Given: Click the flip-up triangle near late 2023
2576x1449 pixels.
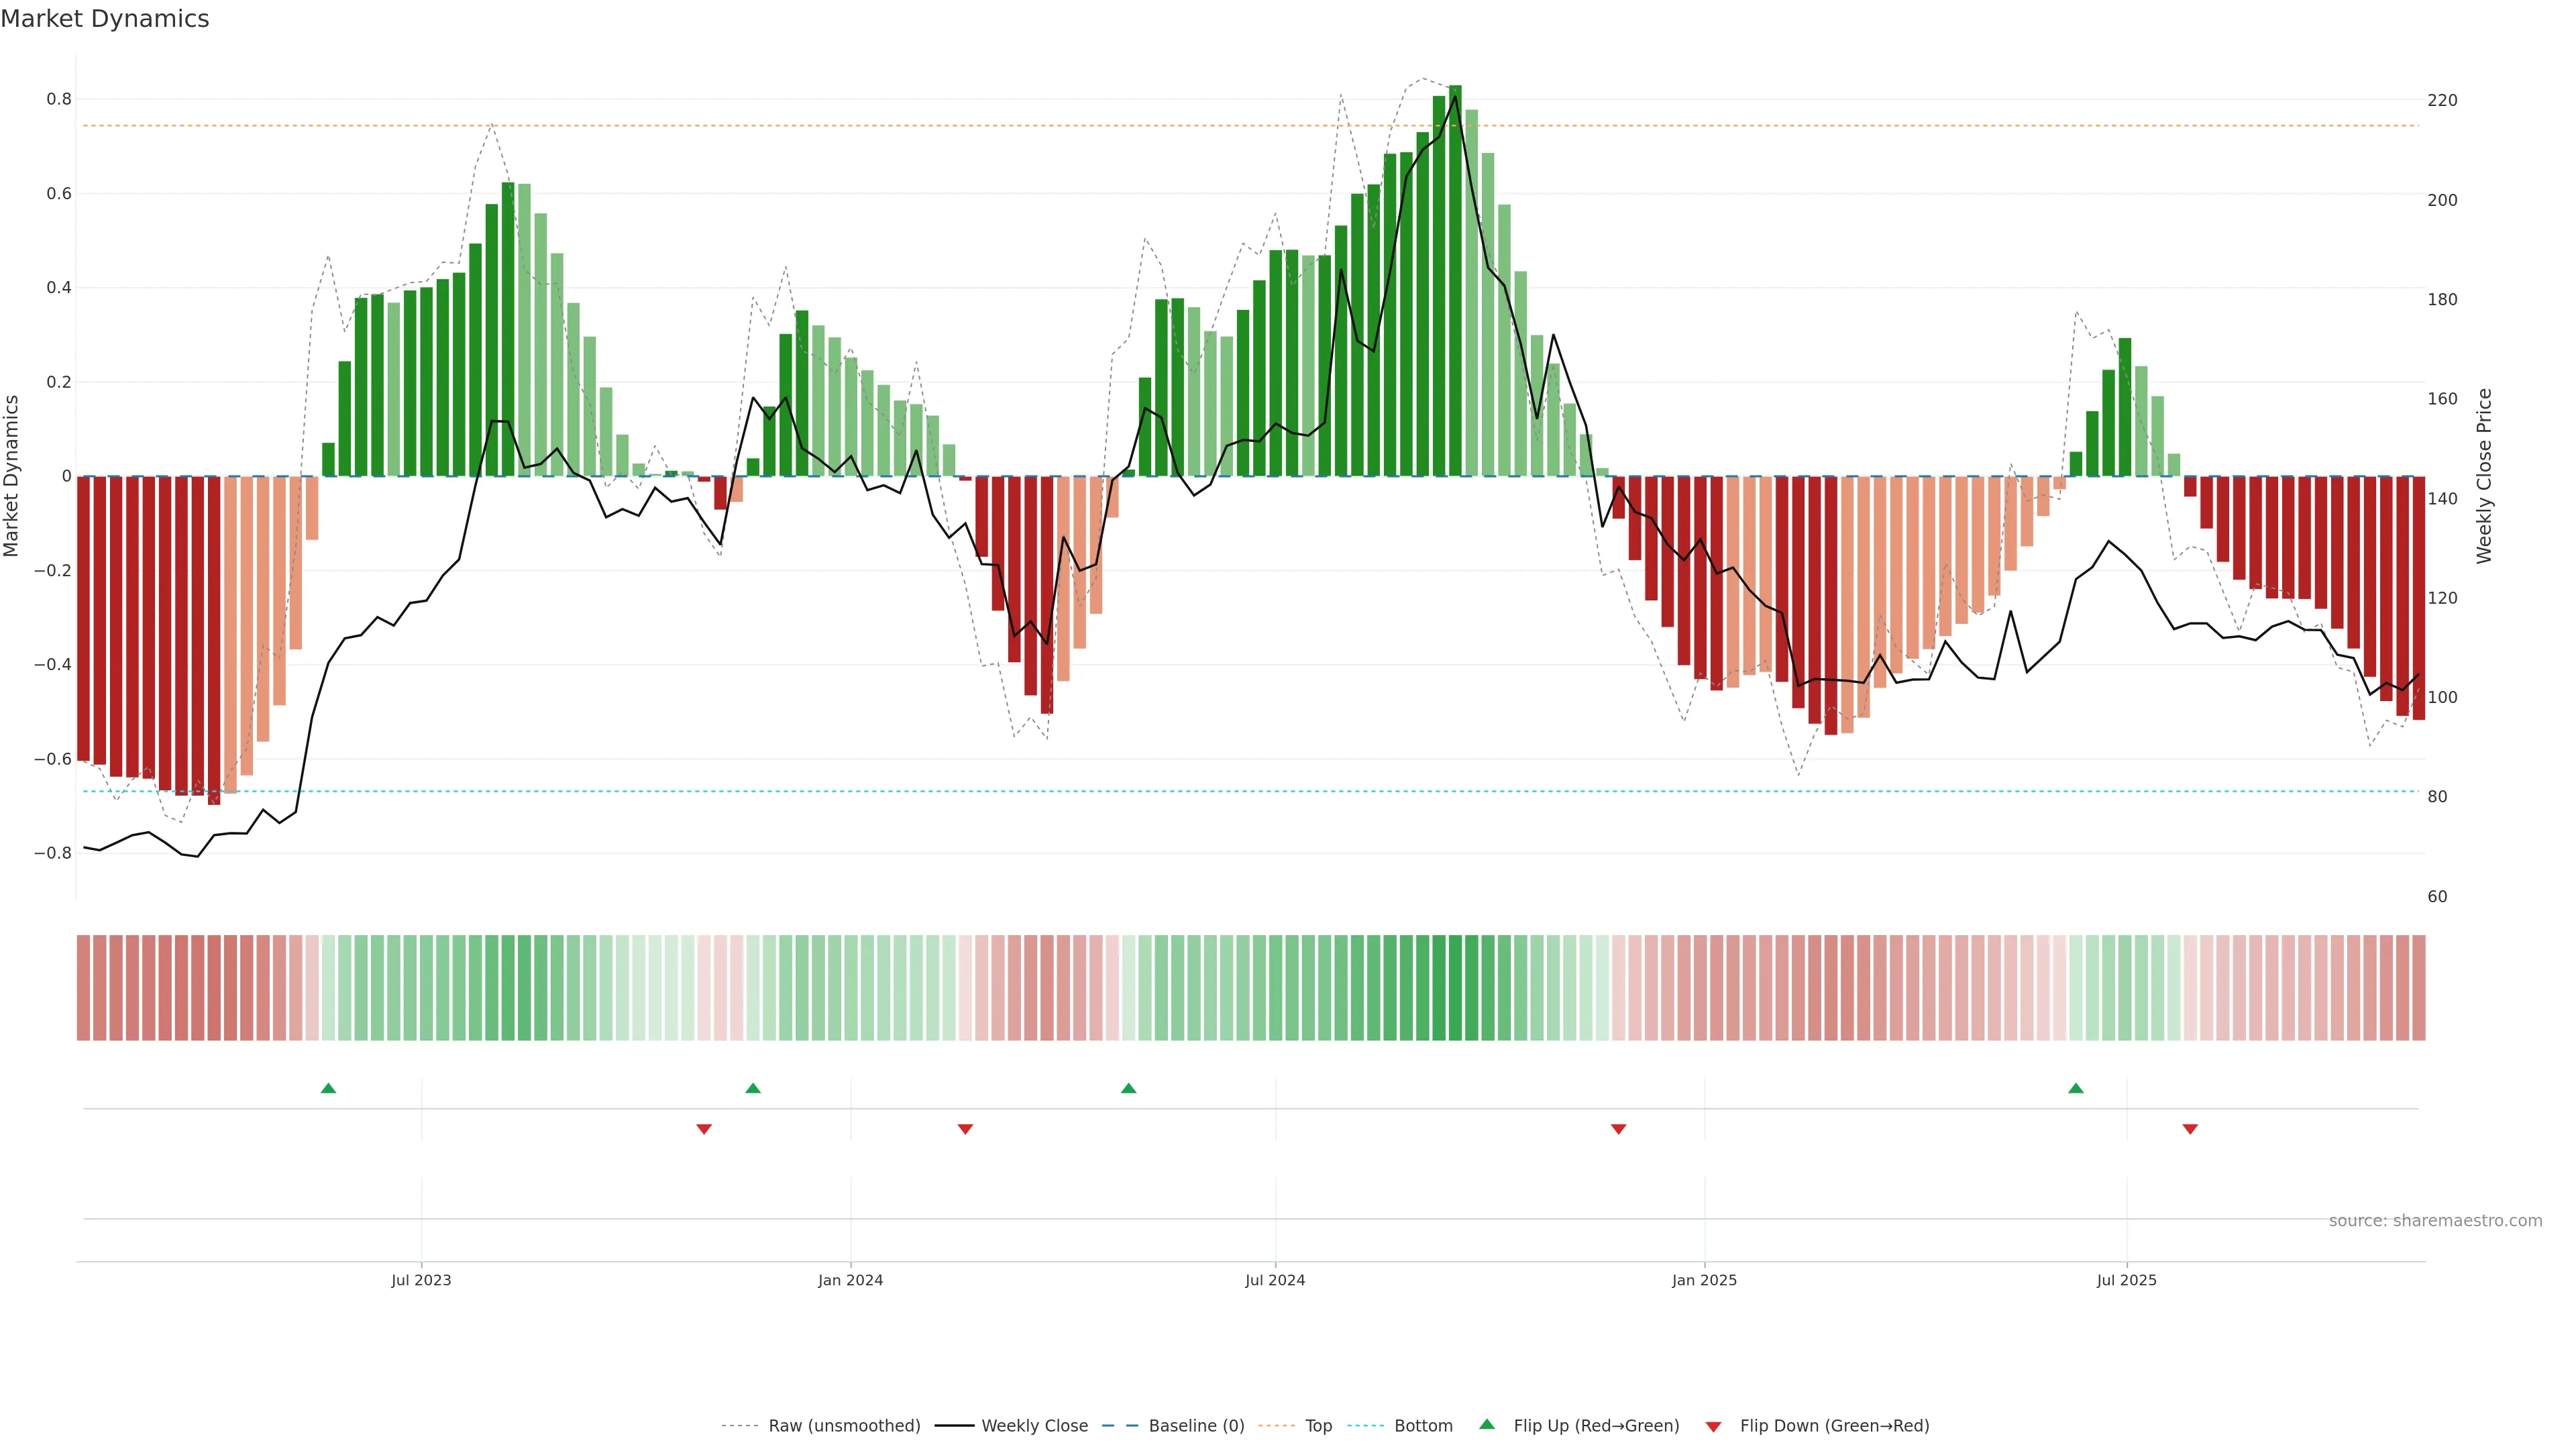Looking at the screenshot, I should click(x=753, y=1088).
